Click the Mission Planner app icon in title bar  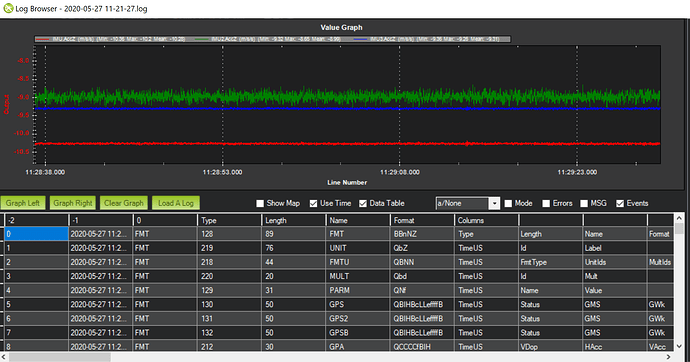(x=8, y=8)
